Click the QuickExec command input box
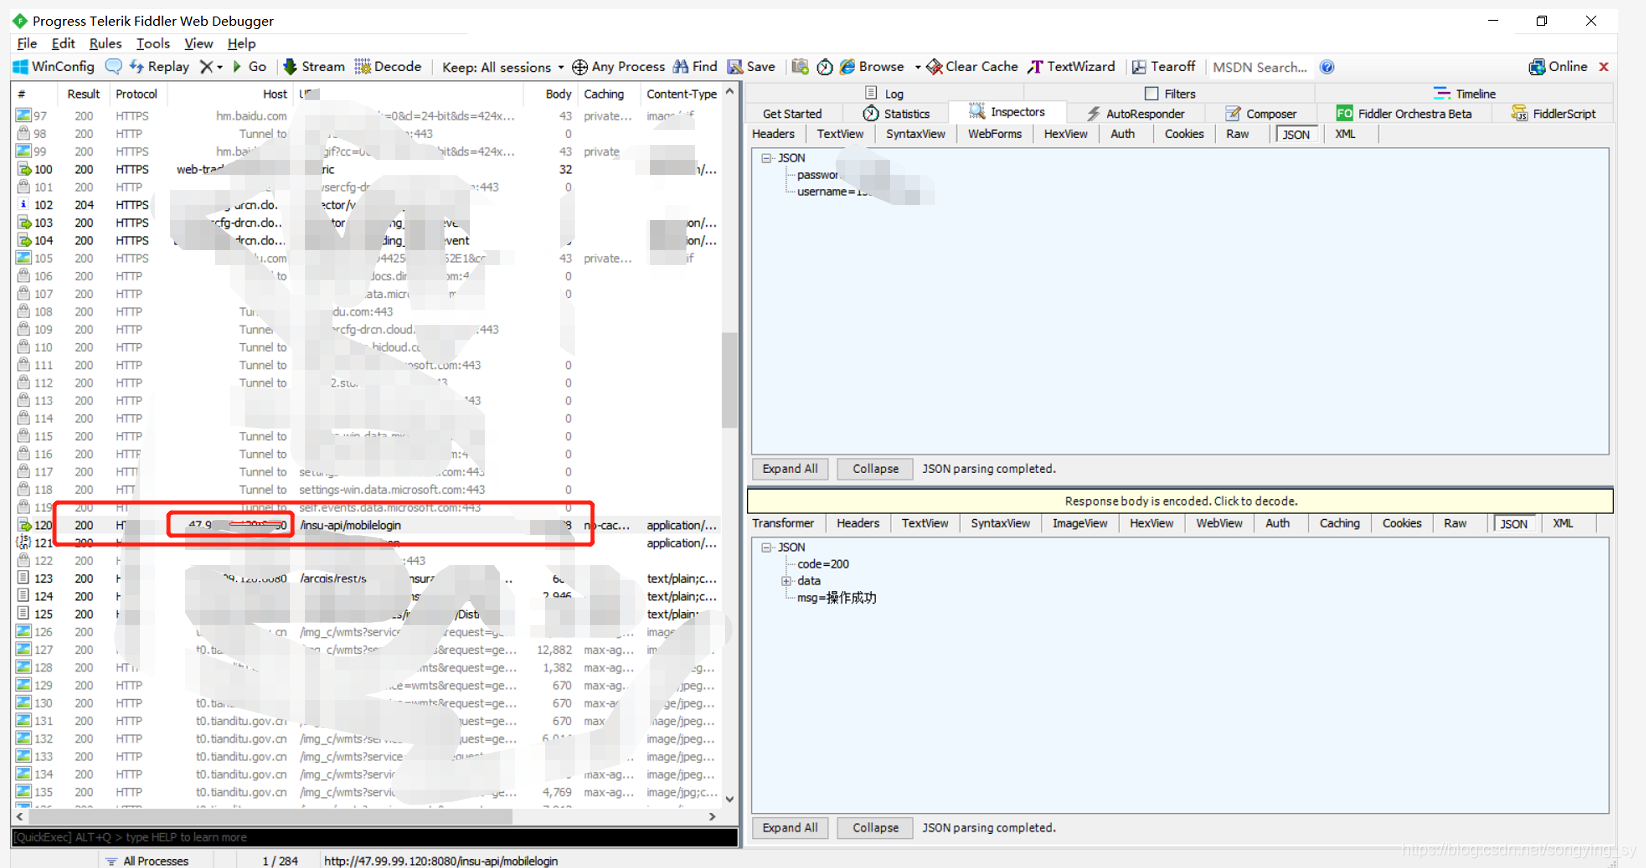The image size is (1646, 868). 374,837
